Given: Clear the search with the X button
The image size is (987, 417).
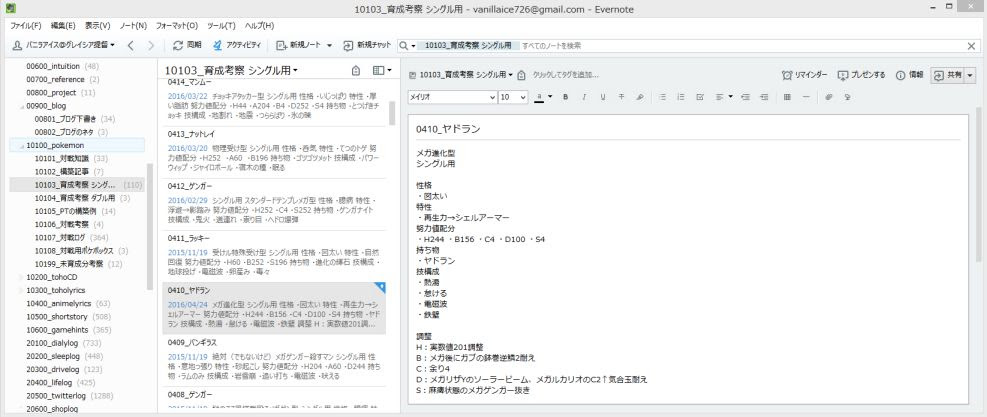Looking at the screenshot, I should (x=971, y=45).
